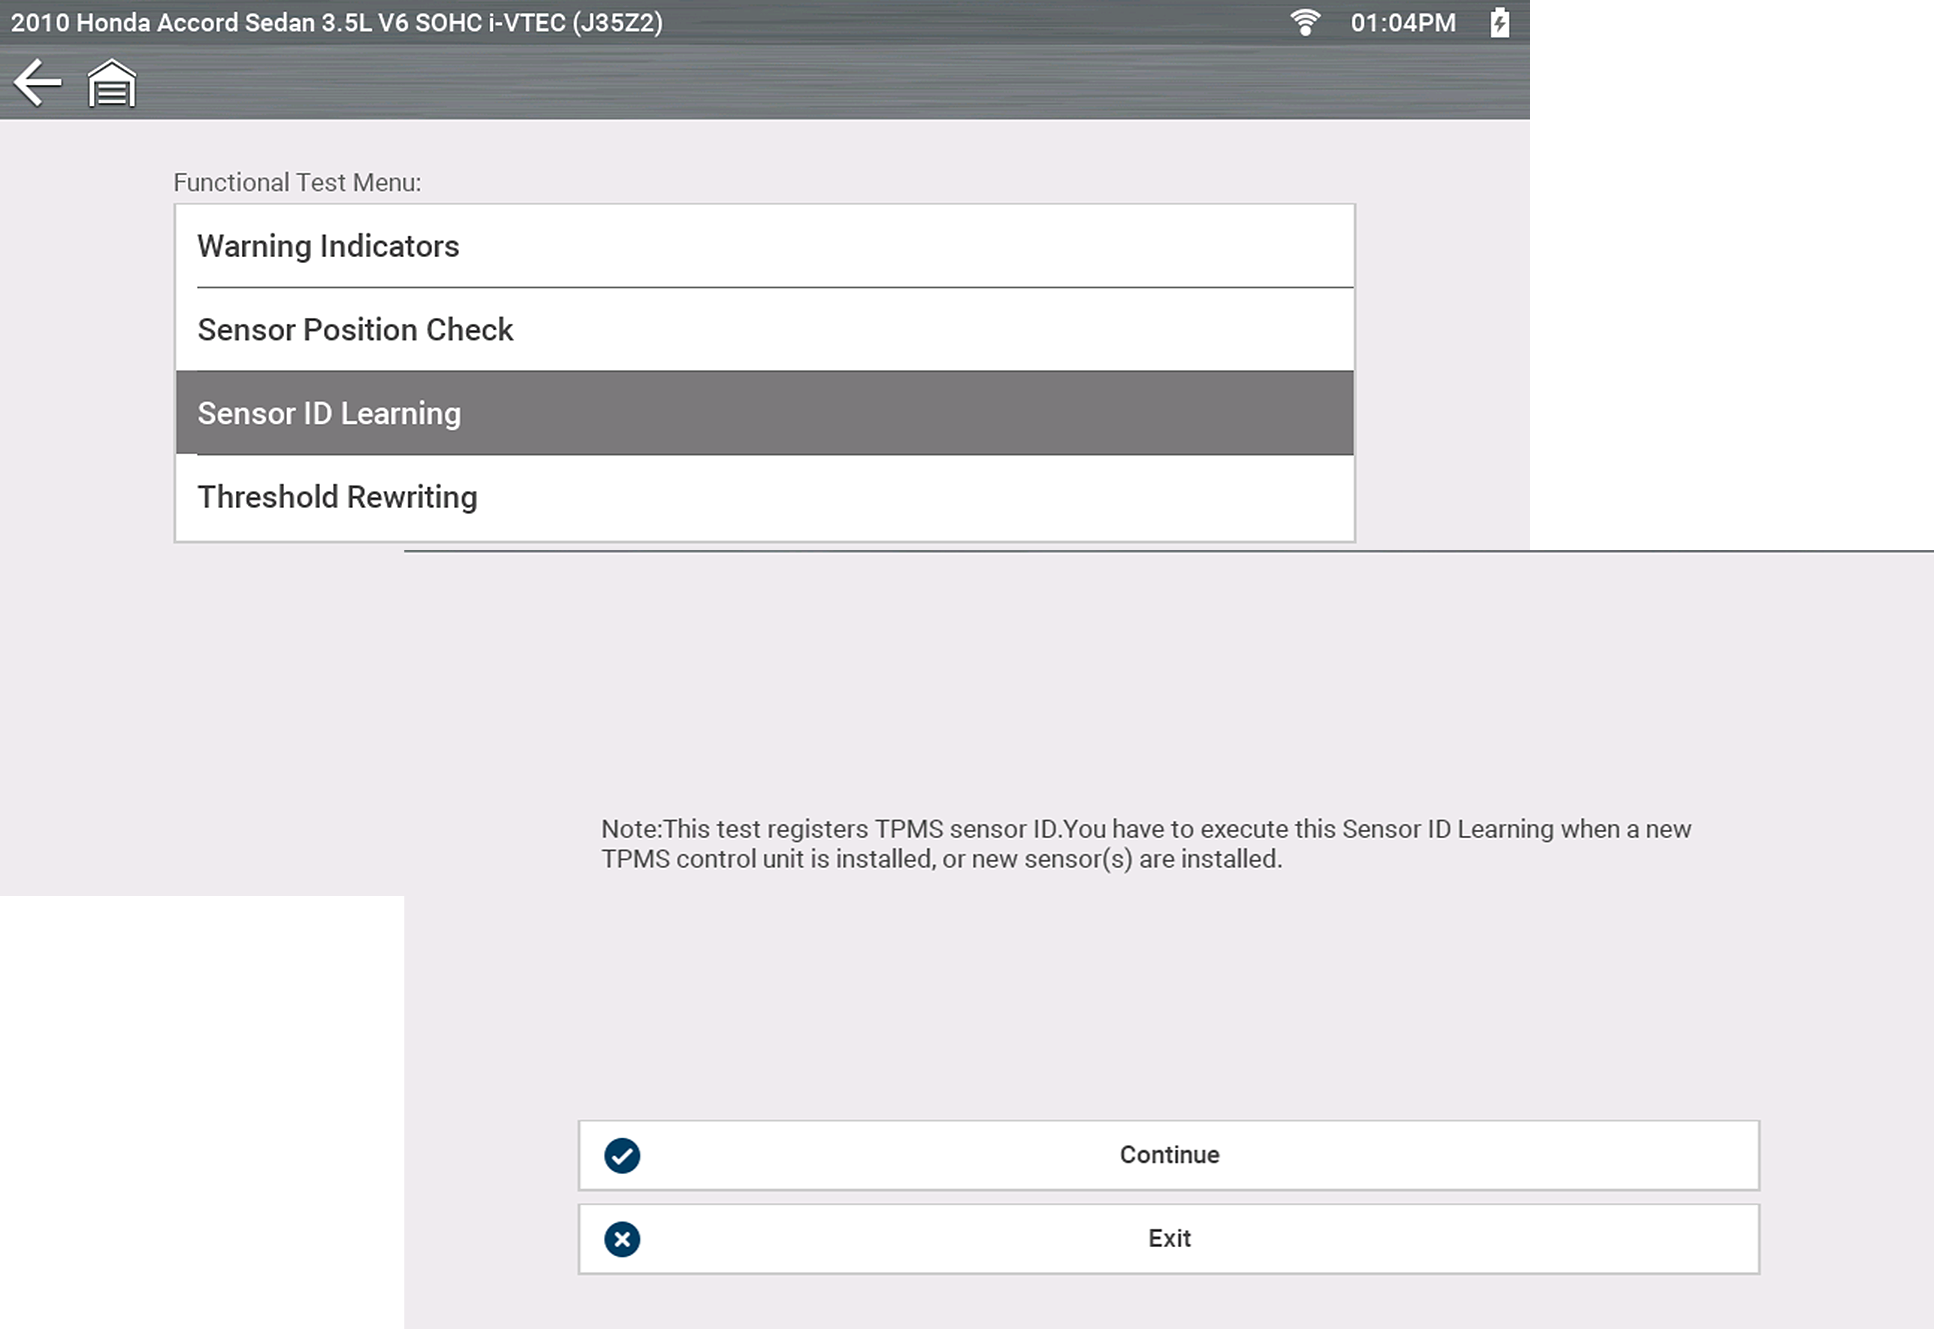
Task: Click the battery charging indicator icon
Action: coord(1499,22)
